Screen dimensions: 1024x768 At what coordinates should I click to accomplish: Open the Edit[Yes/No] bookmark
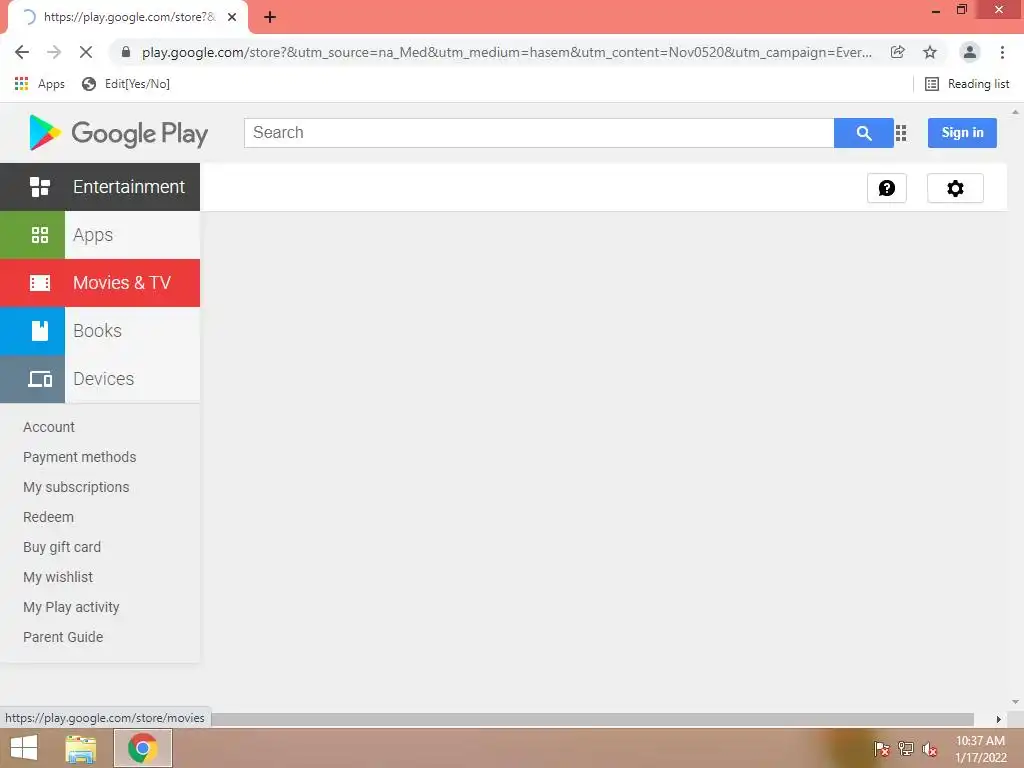125,84
